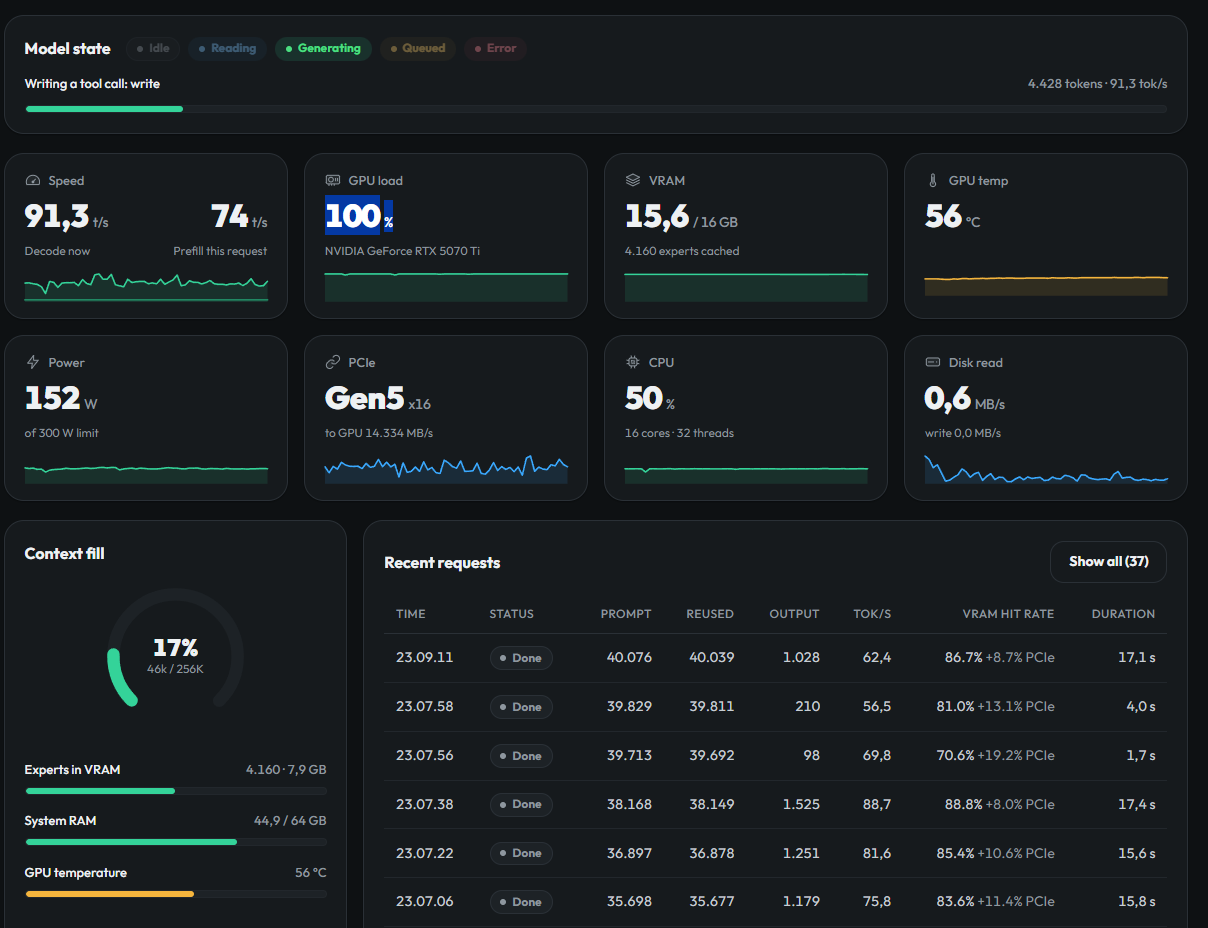Select the Idle model state pill
Image resolution: width=1208 pixels, height=928 pixels.
click(x=152, y=48)
